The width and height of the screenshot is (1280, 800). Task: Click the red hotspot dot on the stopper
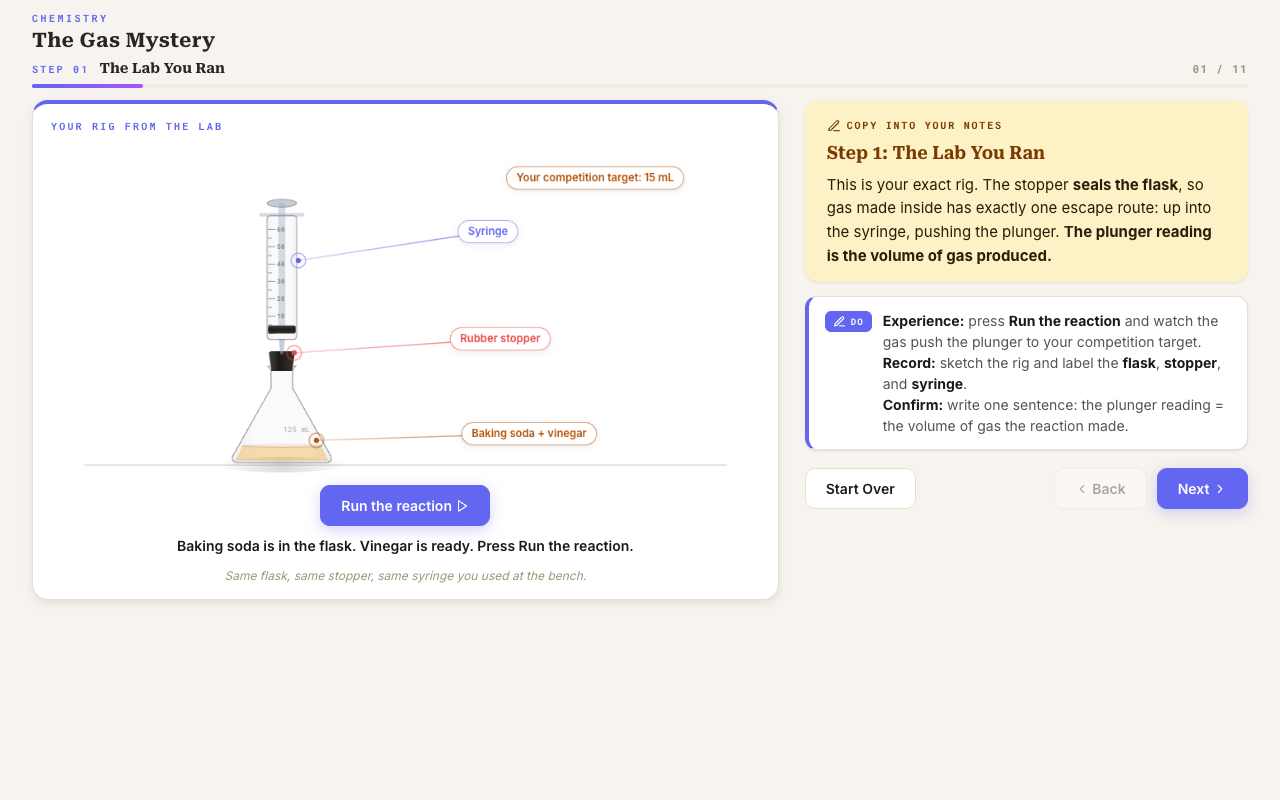point(294,353)
